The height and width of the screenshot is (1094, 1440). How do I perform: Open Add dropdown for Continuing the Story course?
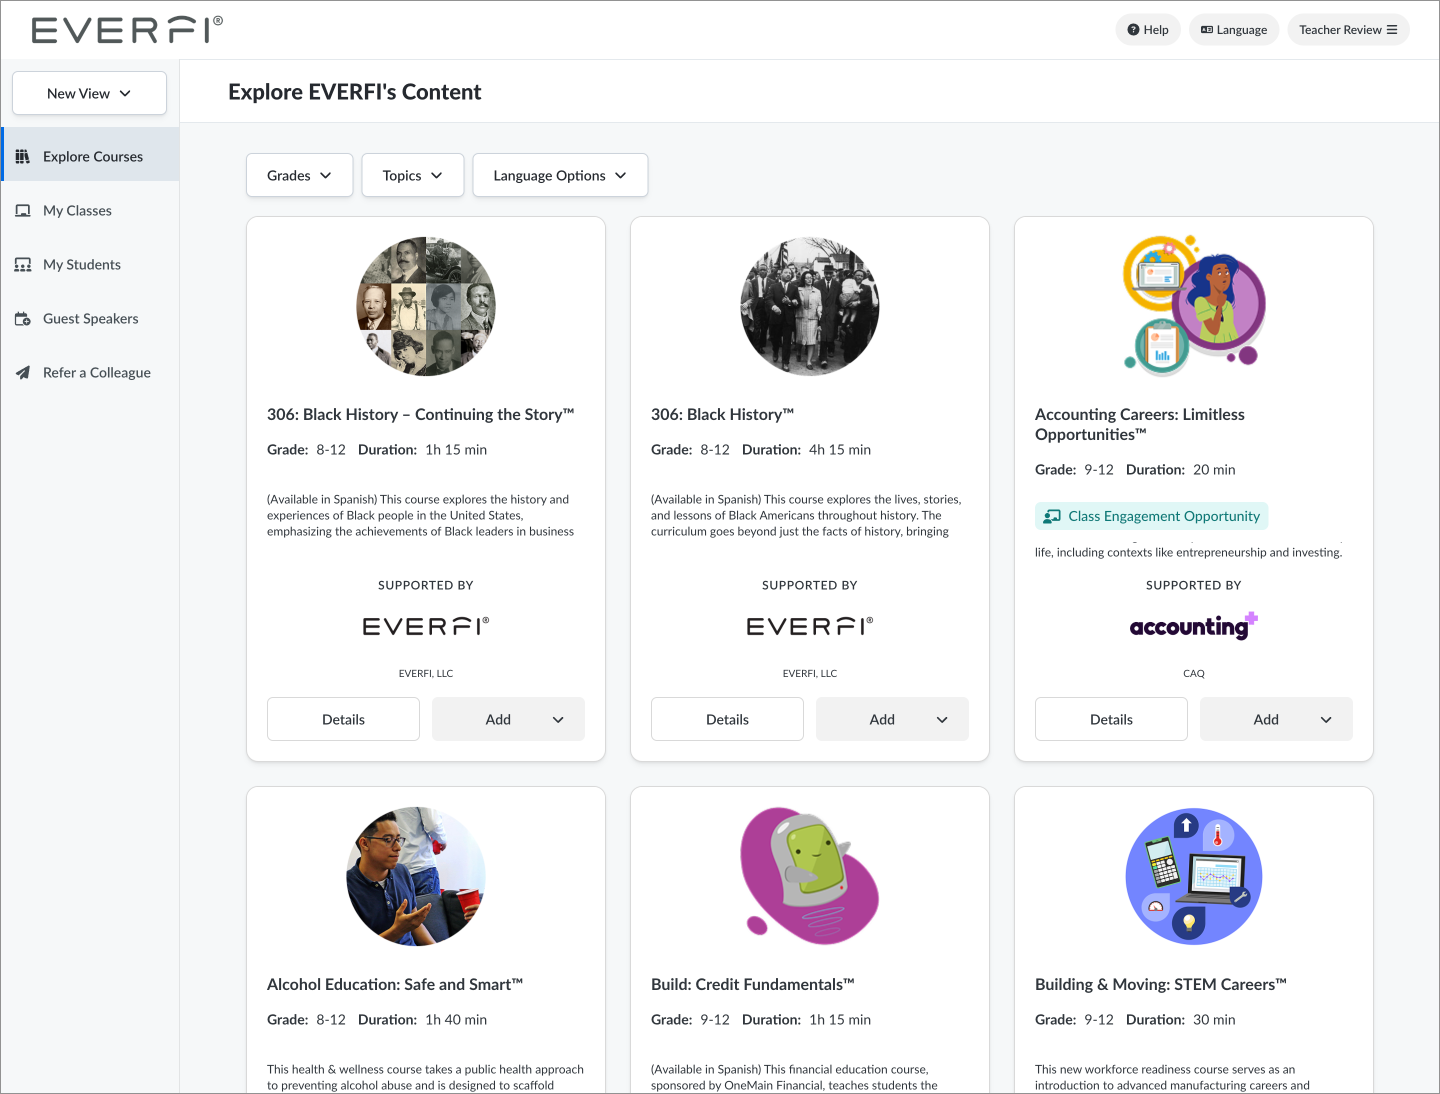tap(508, 719)
